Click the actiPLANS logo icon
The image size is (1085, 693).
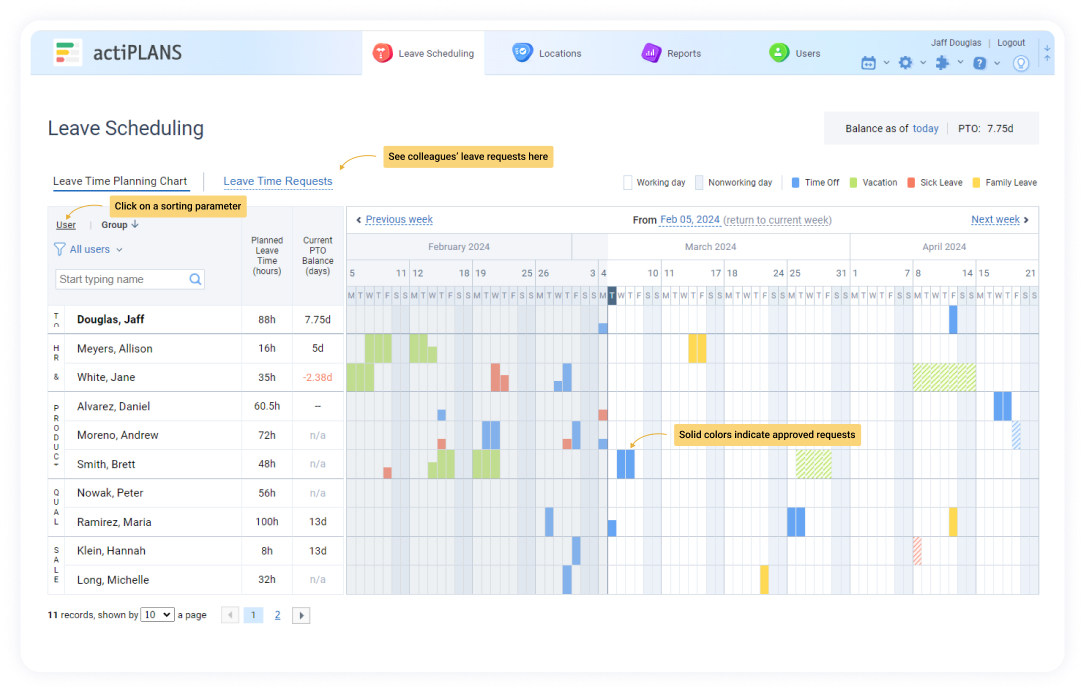click(x=68, y=53)
